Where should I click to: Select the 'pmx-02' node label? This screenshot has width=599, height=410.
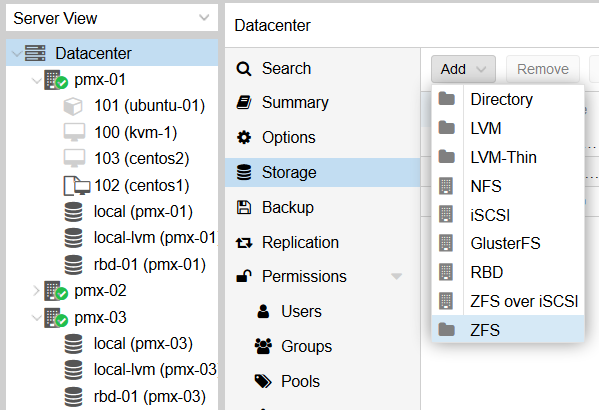(100, 291)
